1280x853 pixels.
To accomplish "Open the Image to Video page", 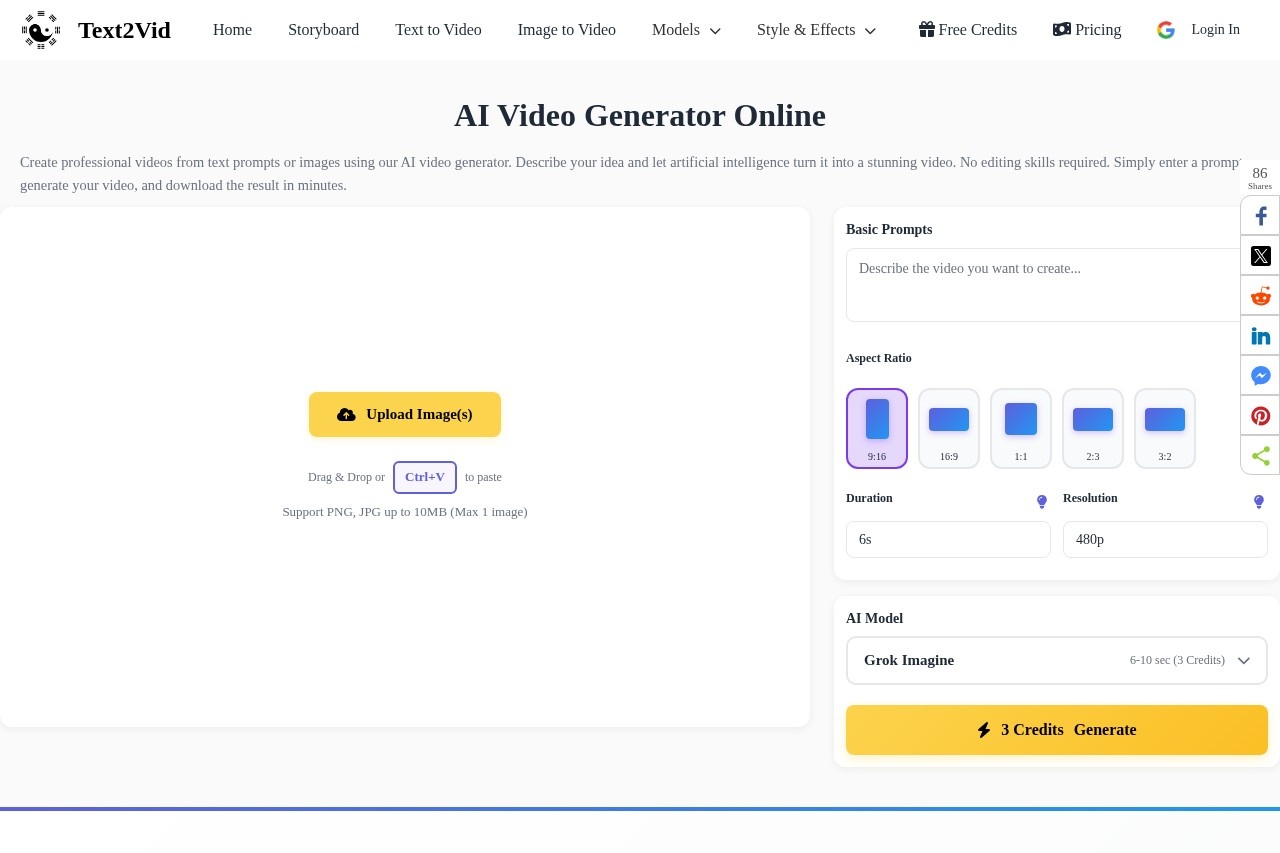I will point(567,30).
